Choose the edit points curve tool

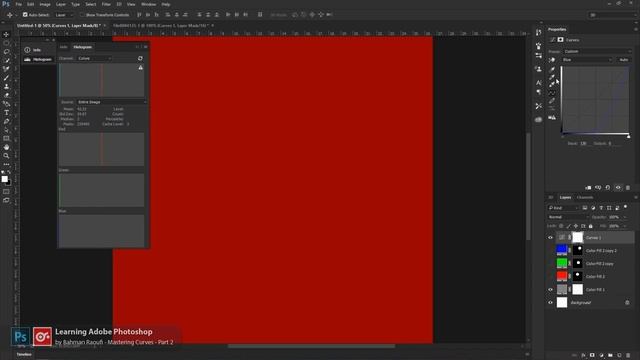coord(552,93)
